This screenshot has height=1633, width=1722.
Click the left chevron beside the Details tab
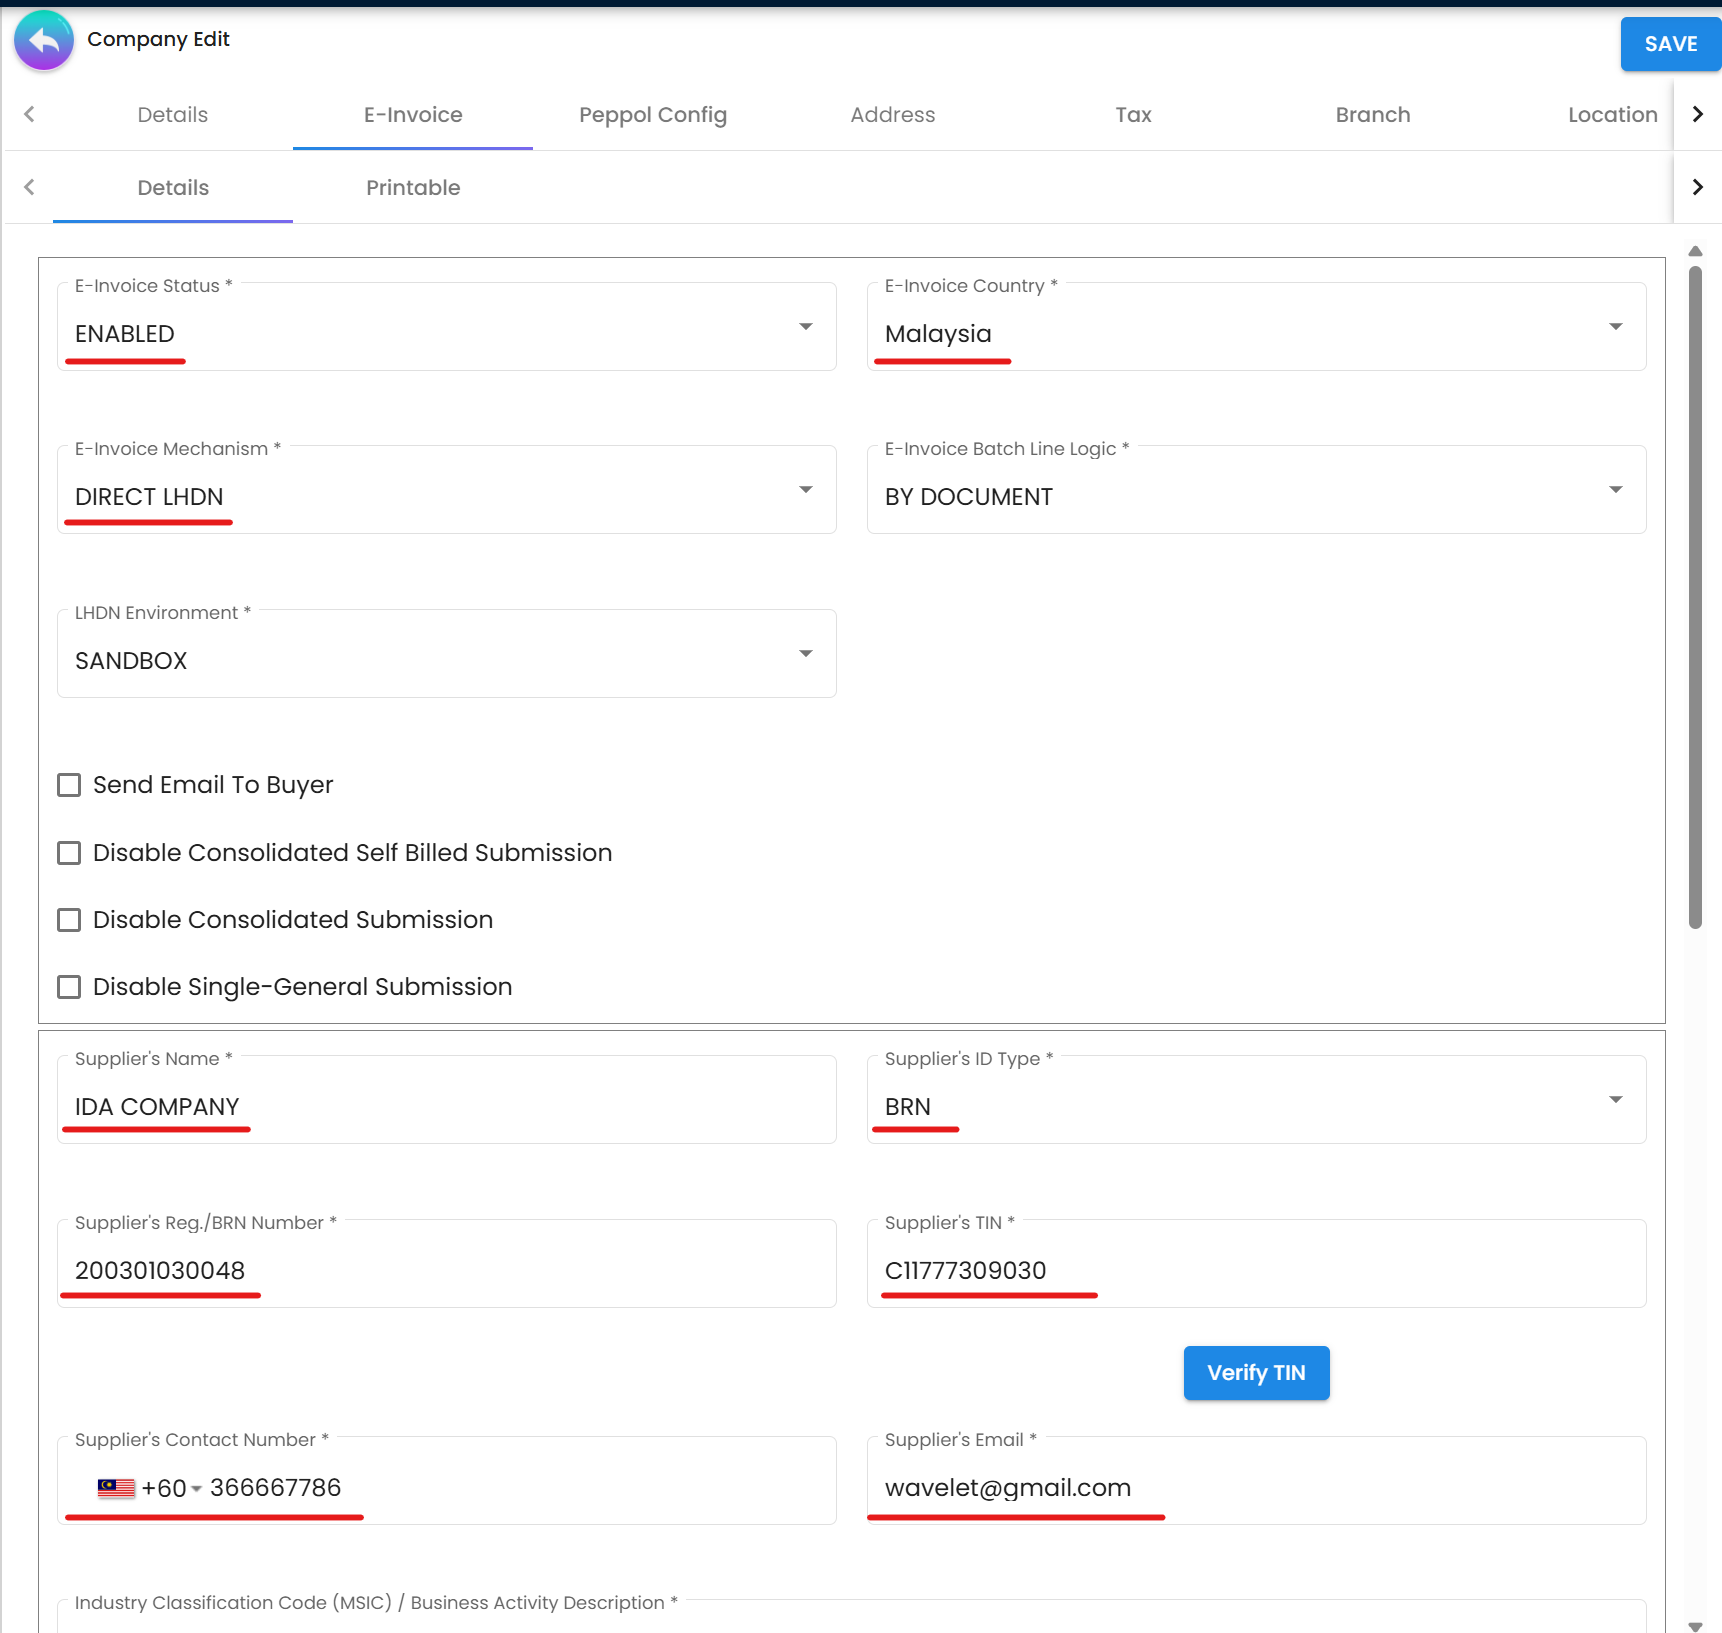[29, 114]
